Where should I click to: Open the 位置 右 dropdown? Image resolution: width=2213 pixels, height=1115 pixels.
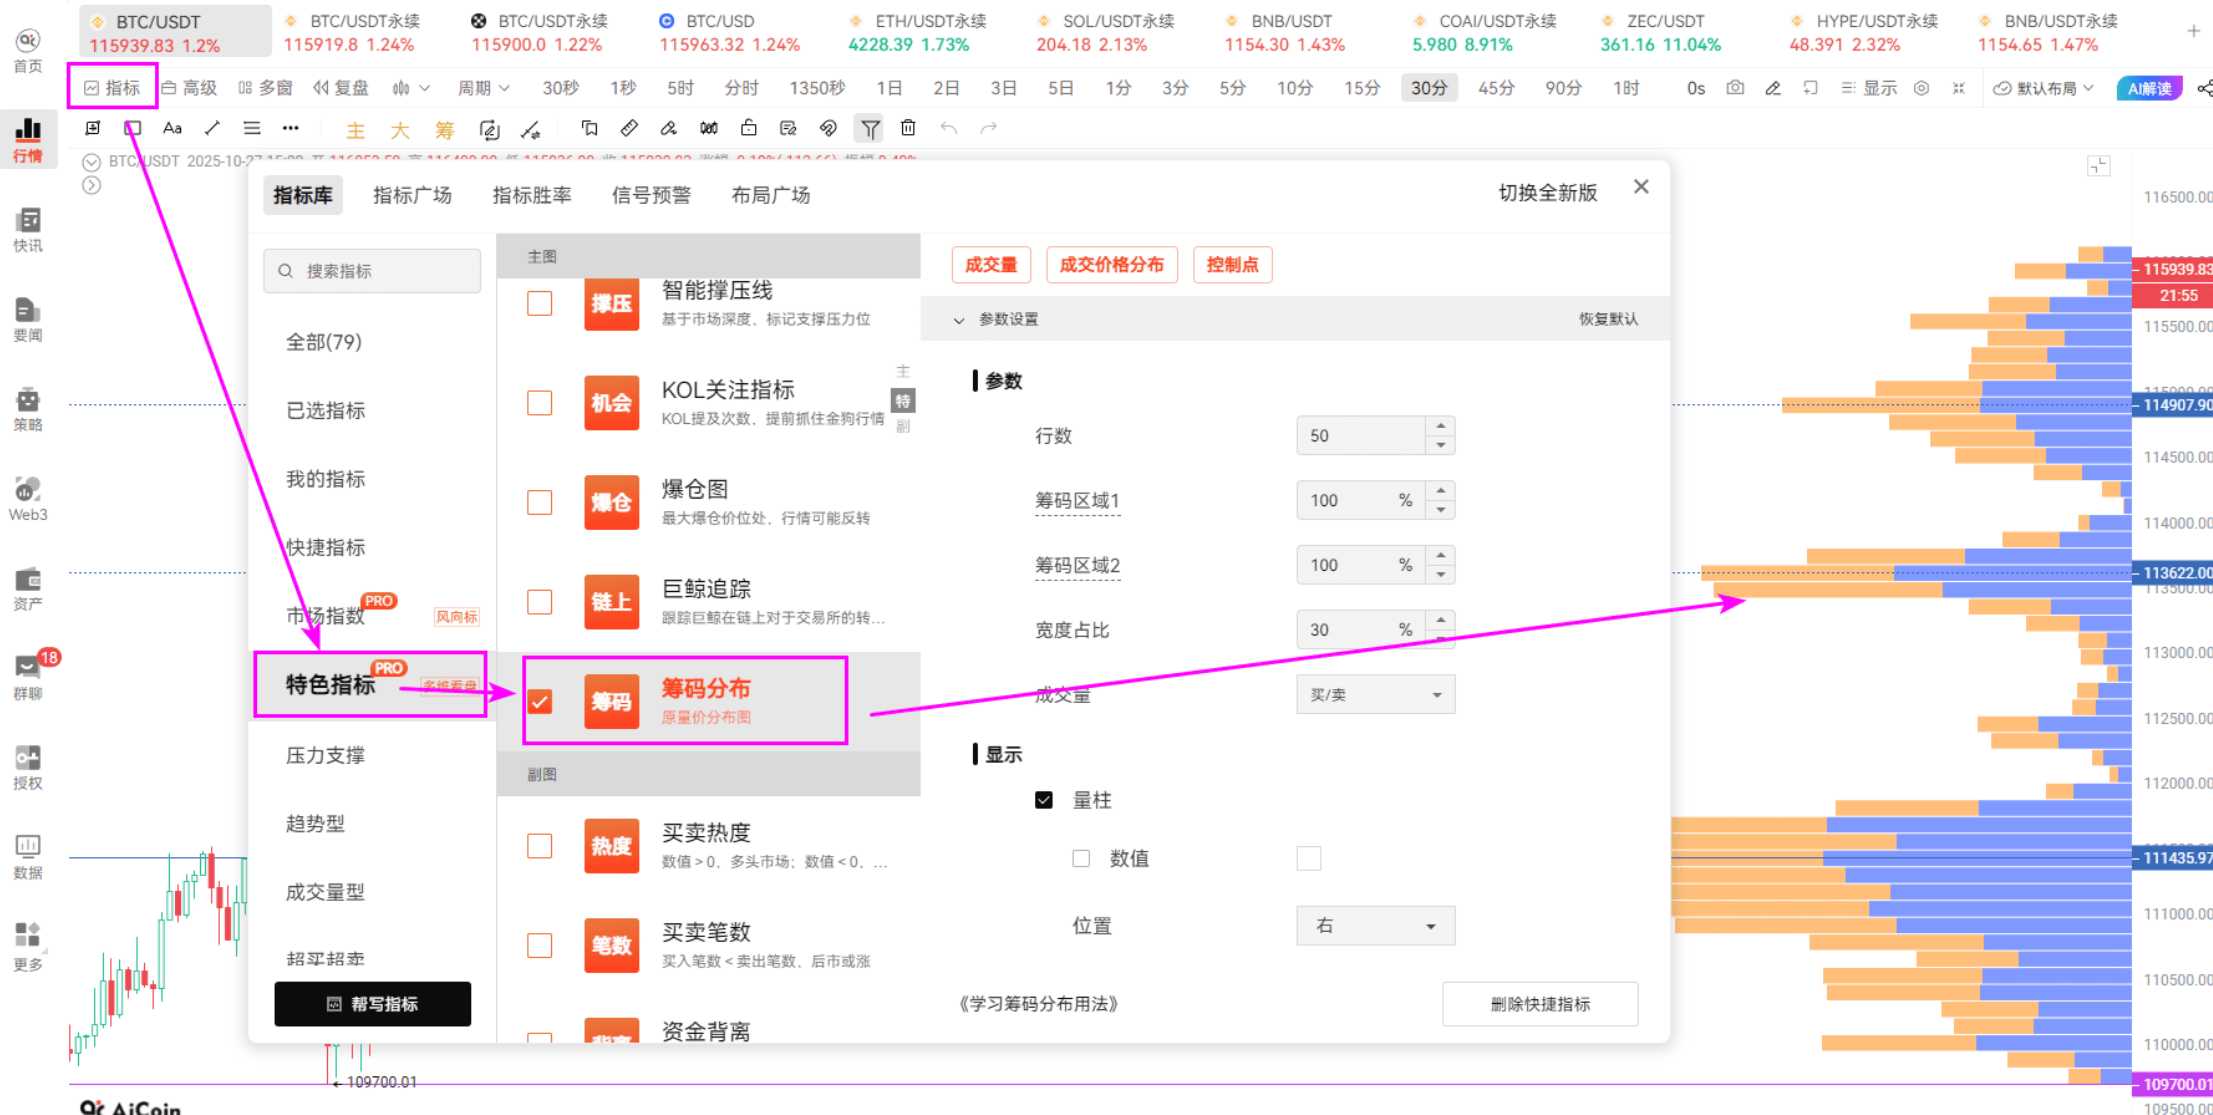tap(1375, 926)
